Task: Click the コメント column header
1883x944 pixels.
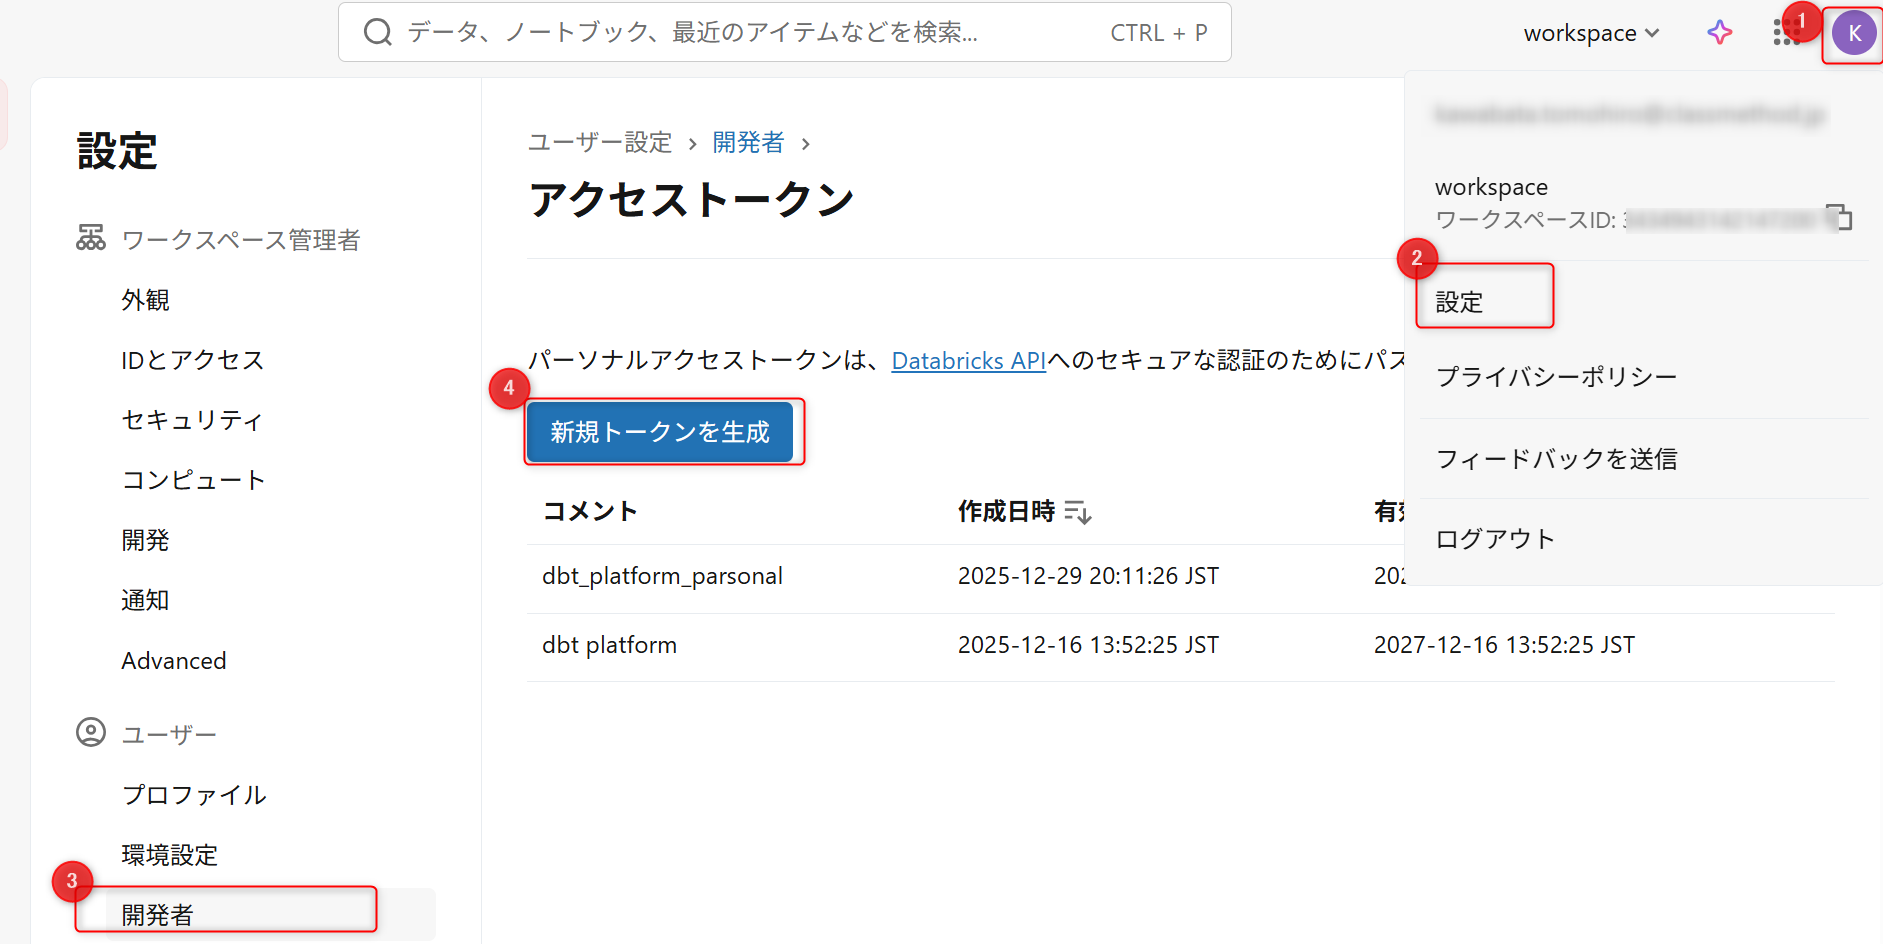Action: pos(590,511)
